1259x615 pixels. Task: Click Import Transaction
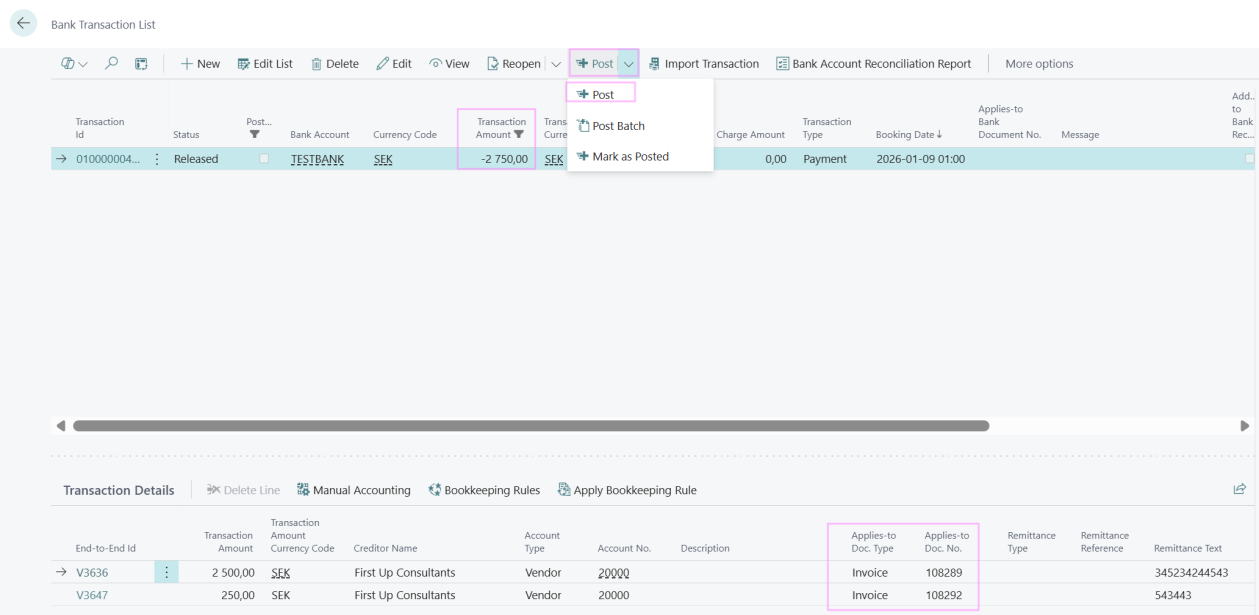(703, 63)
